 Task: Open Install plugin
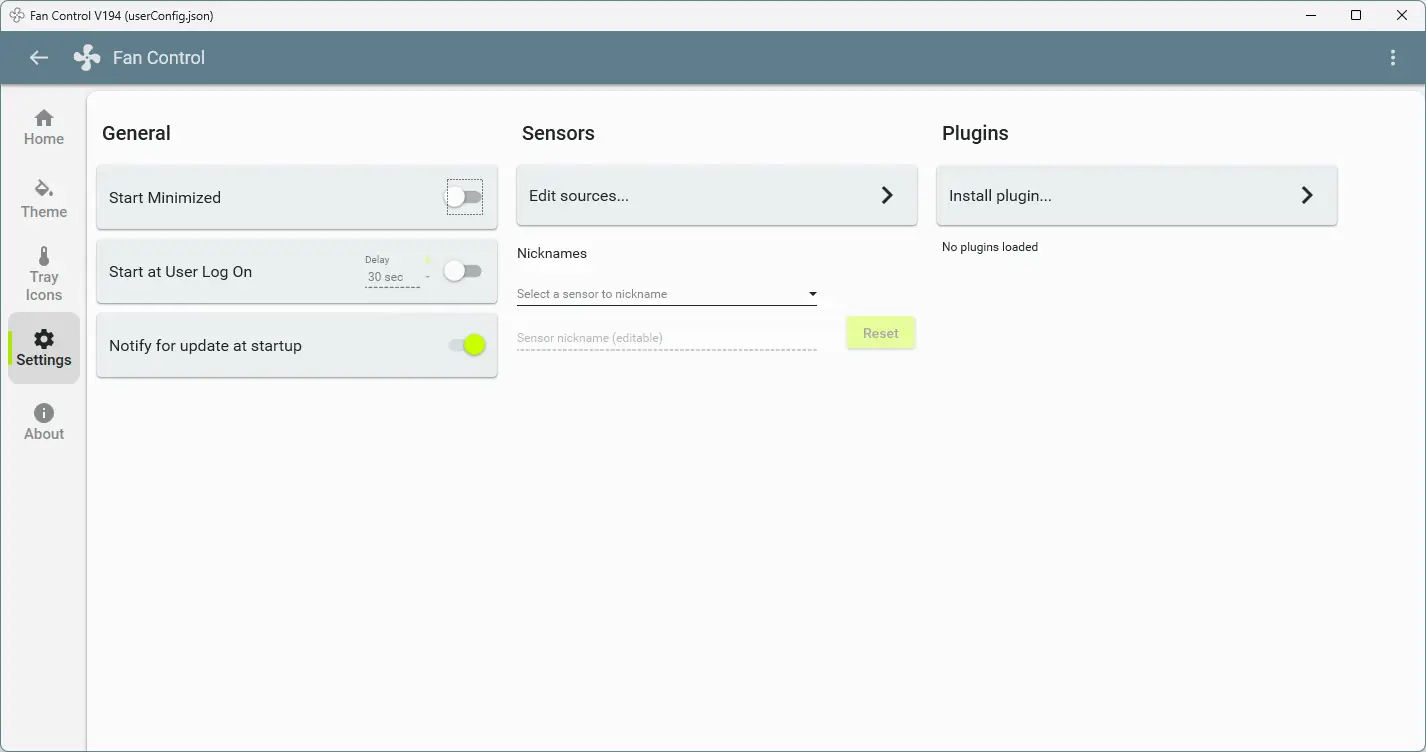(x=1137, y=195)
